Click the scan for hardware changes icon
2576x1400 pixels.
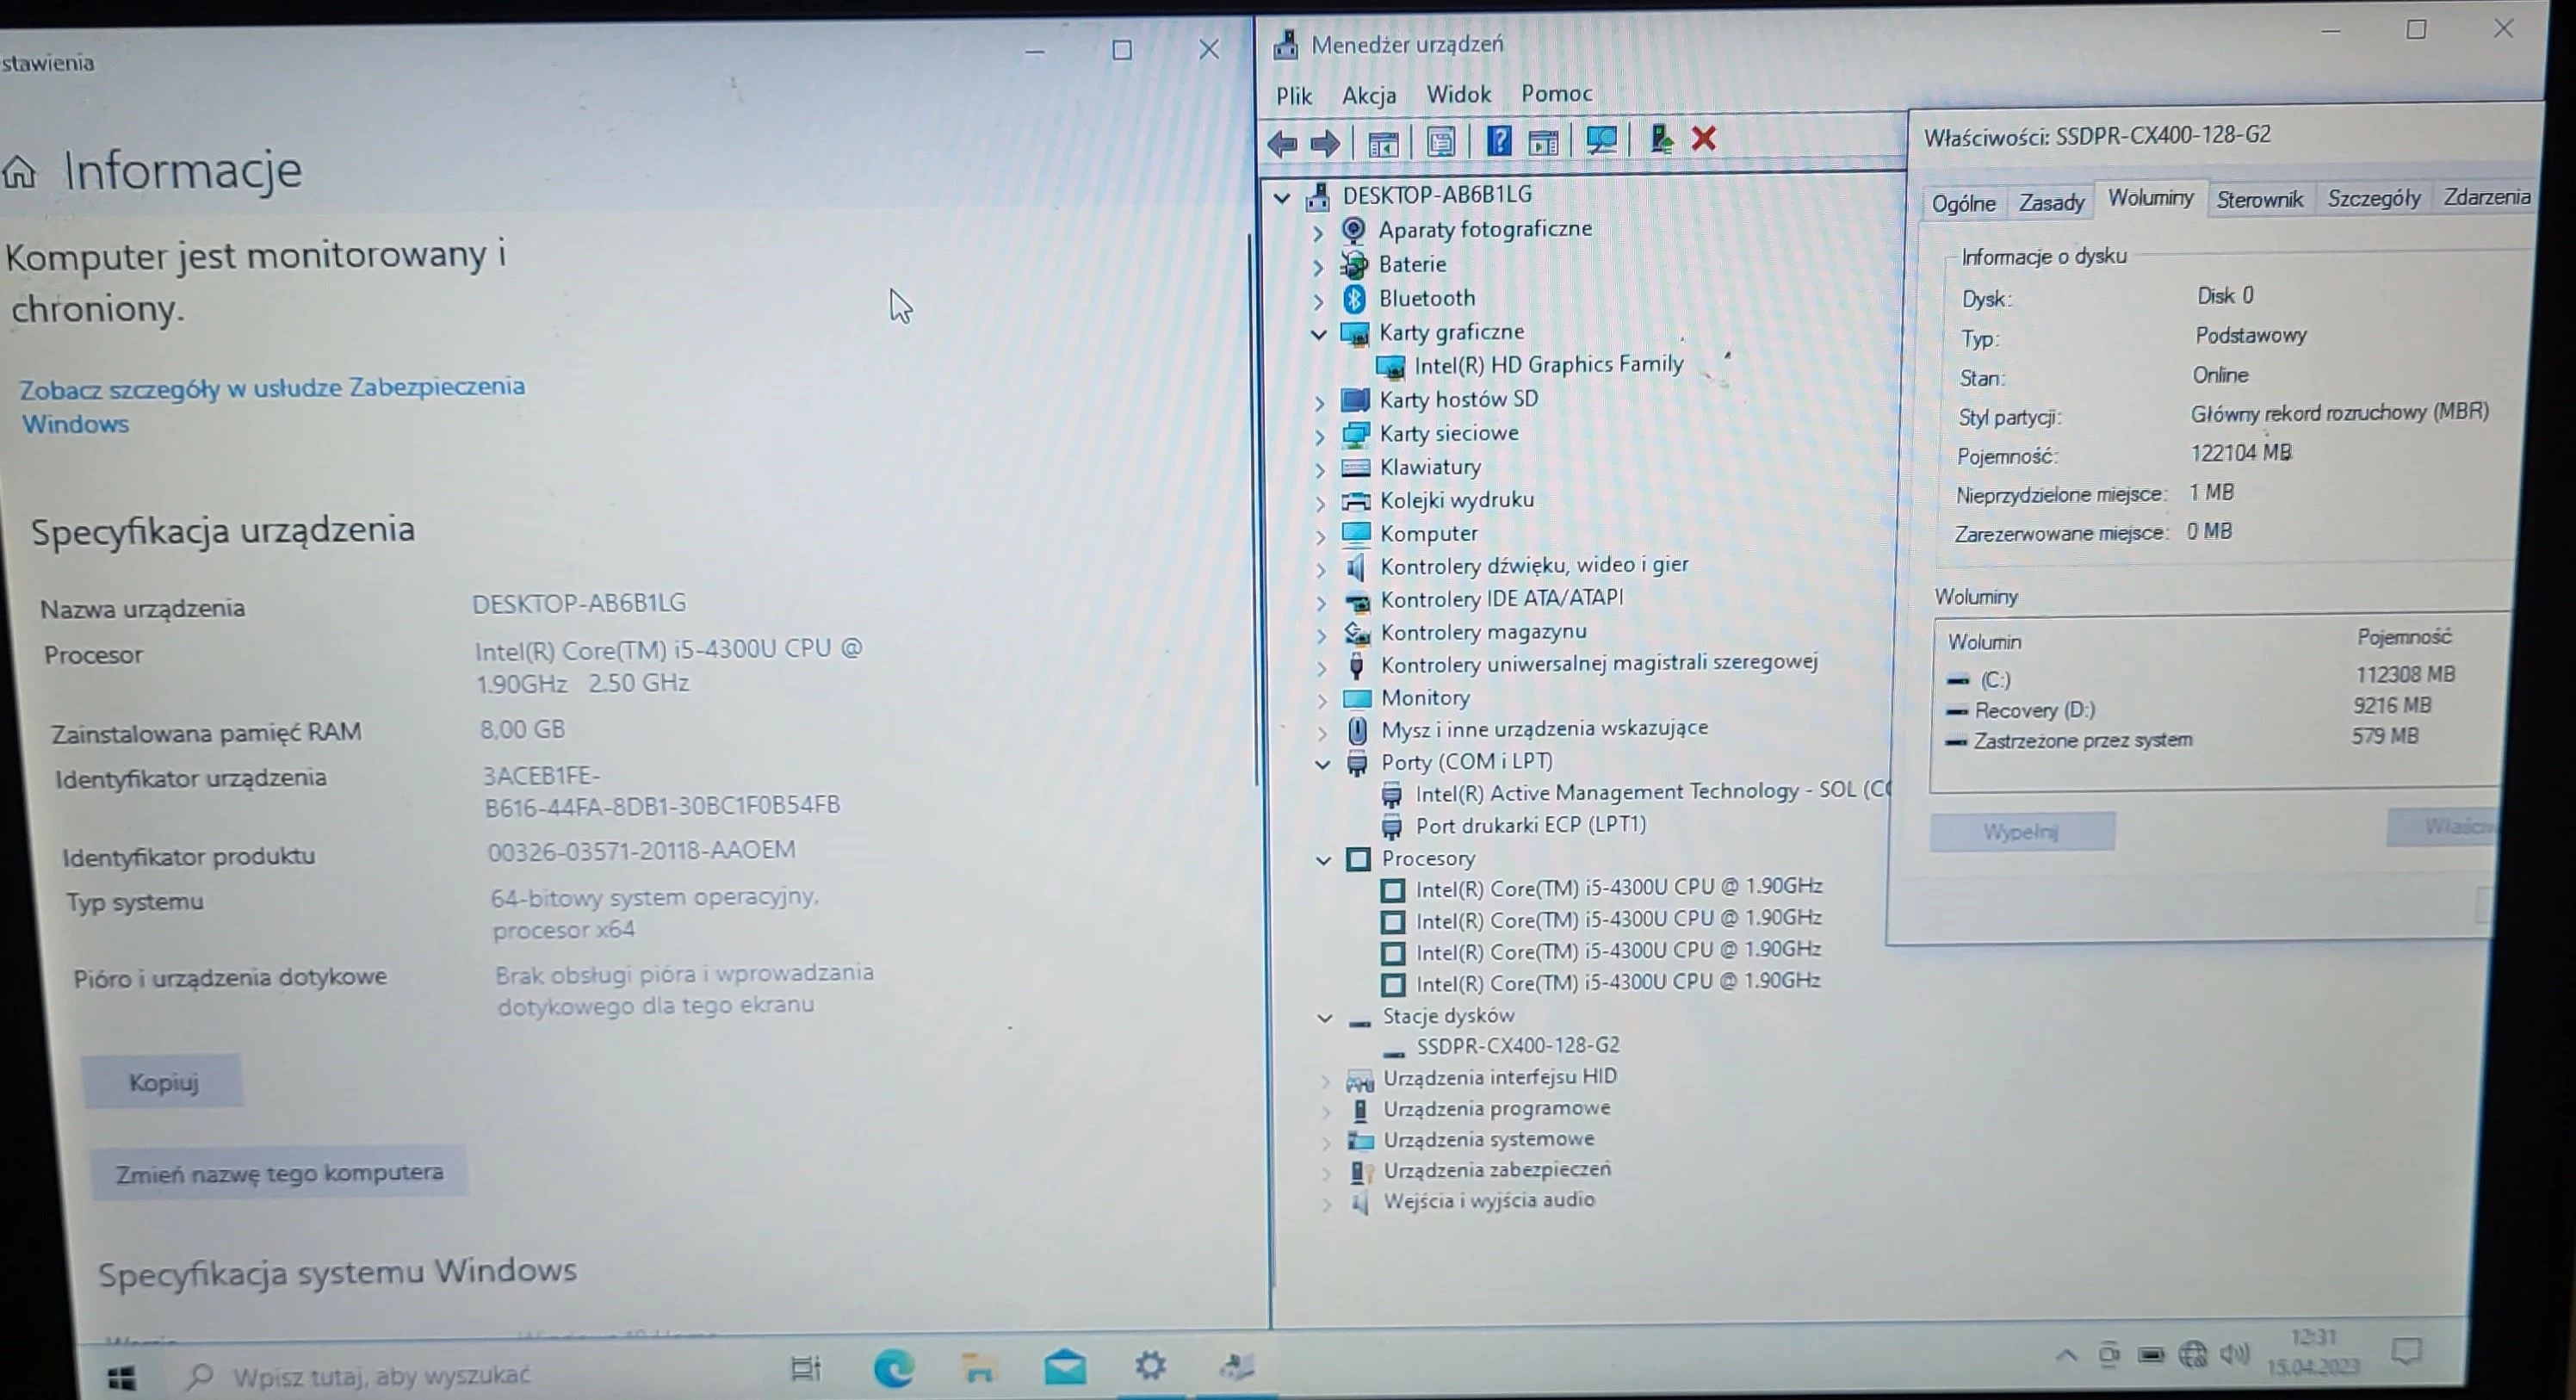1601,140
